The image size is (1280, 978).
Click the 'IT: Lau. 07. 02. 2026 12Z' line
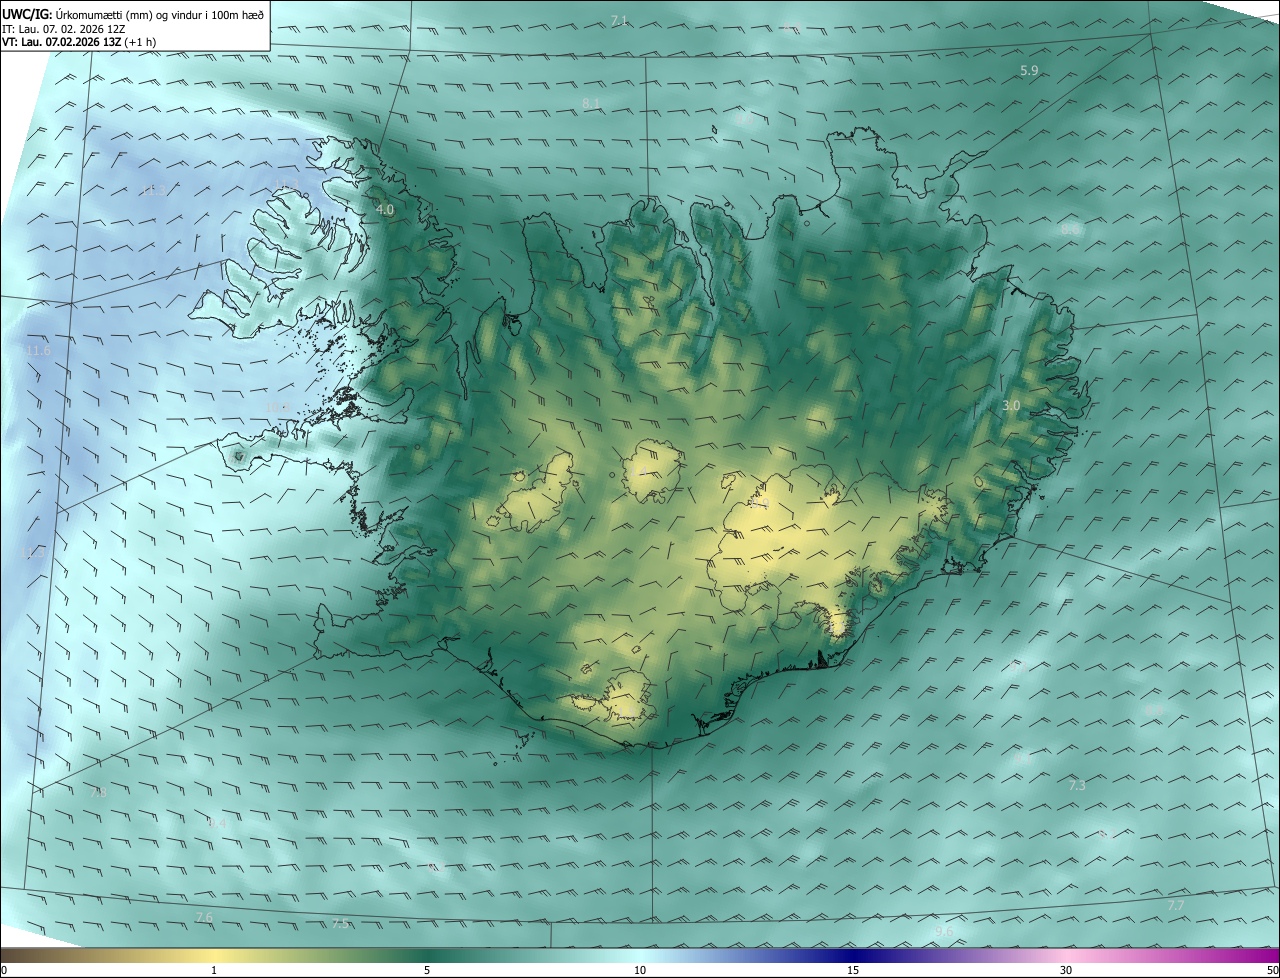(64, 29)
